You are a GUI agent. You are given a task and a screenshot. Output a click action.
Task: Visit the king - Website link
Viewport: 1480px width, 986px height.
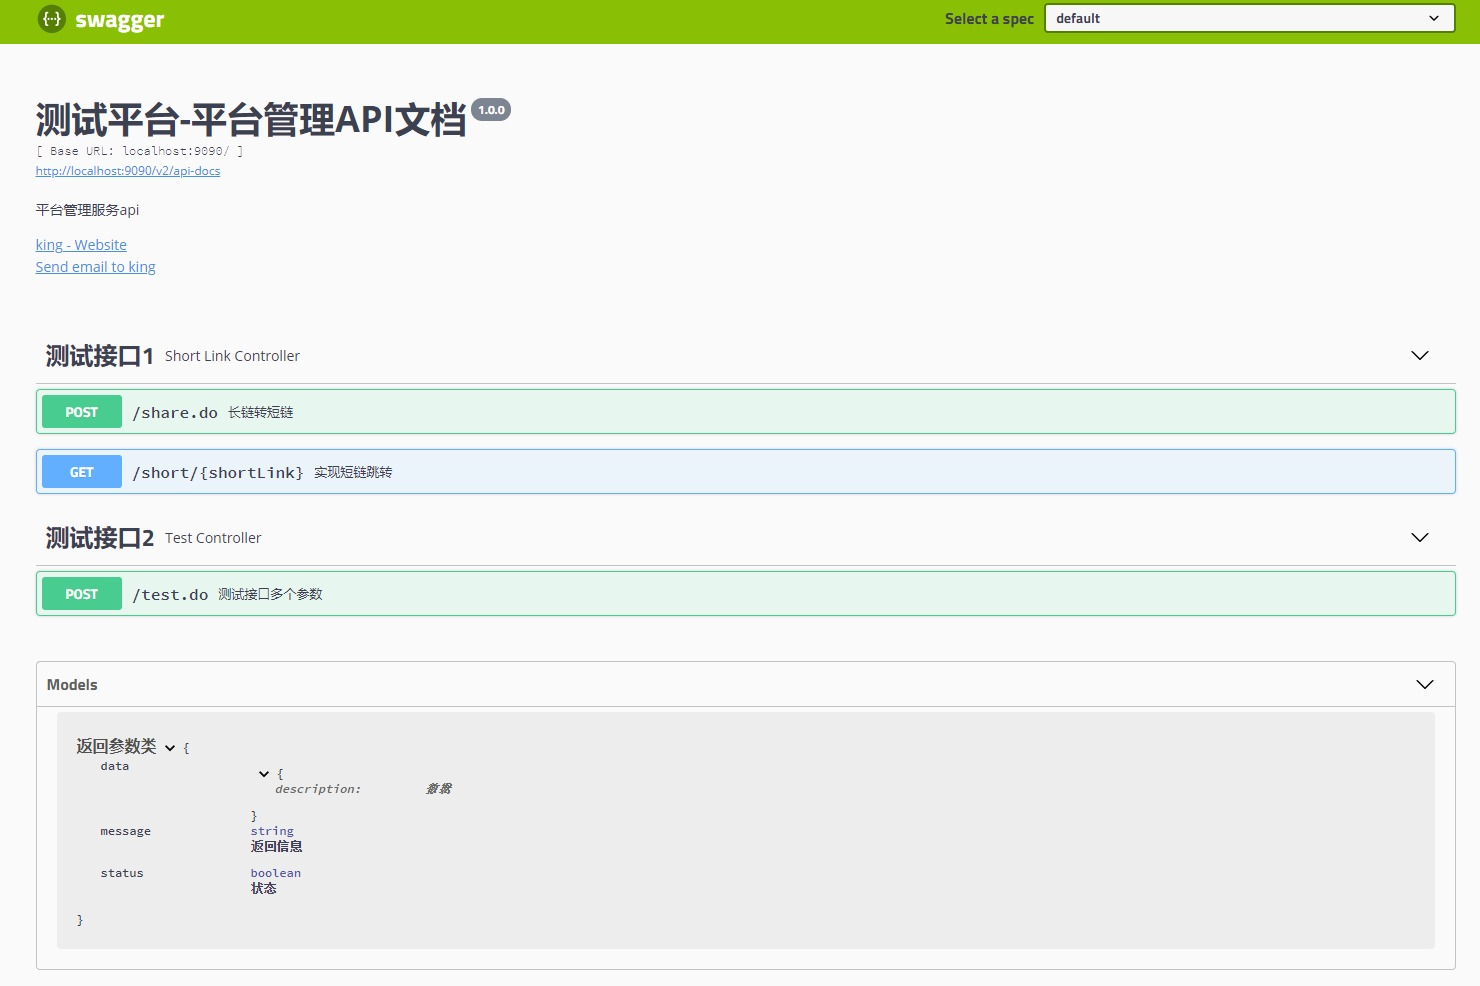click(x=81, y=244)
